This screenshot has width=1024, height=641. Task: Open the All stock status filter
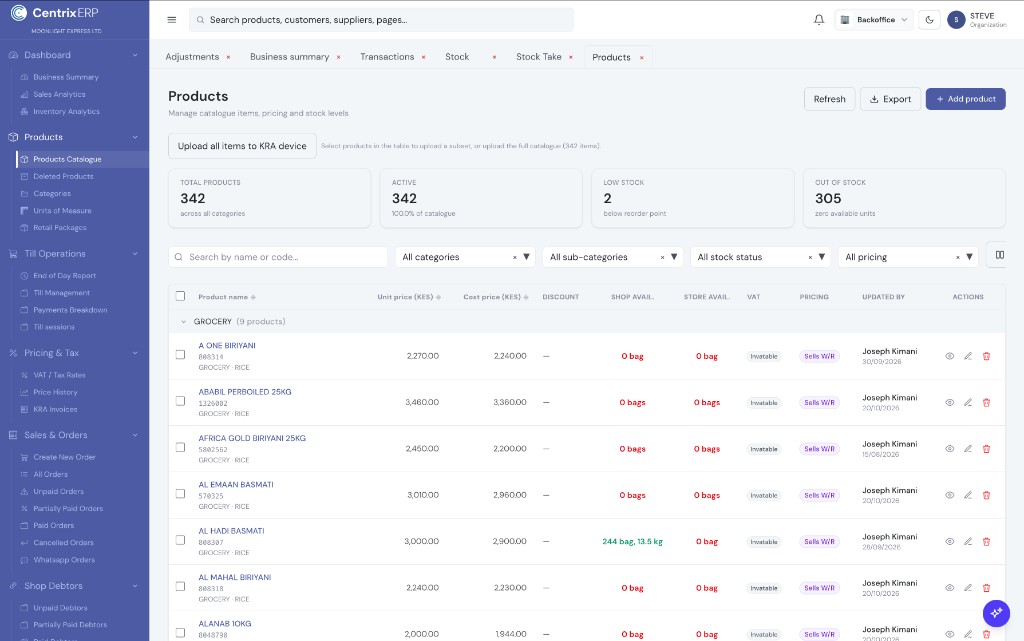760,257
